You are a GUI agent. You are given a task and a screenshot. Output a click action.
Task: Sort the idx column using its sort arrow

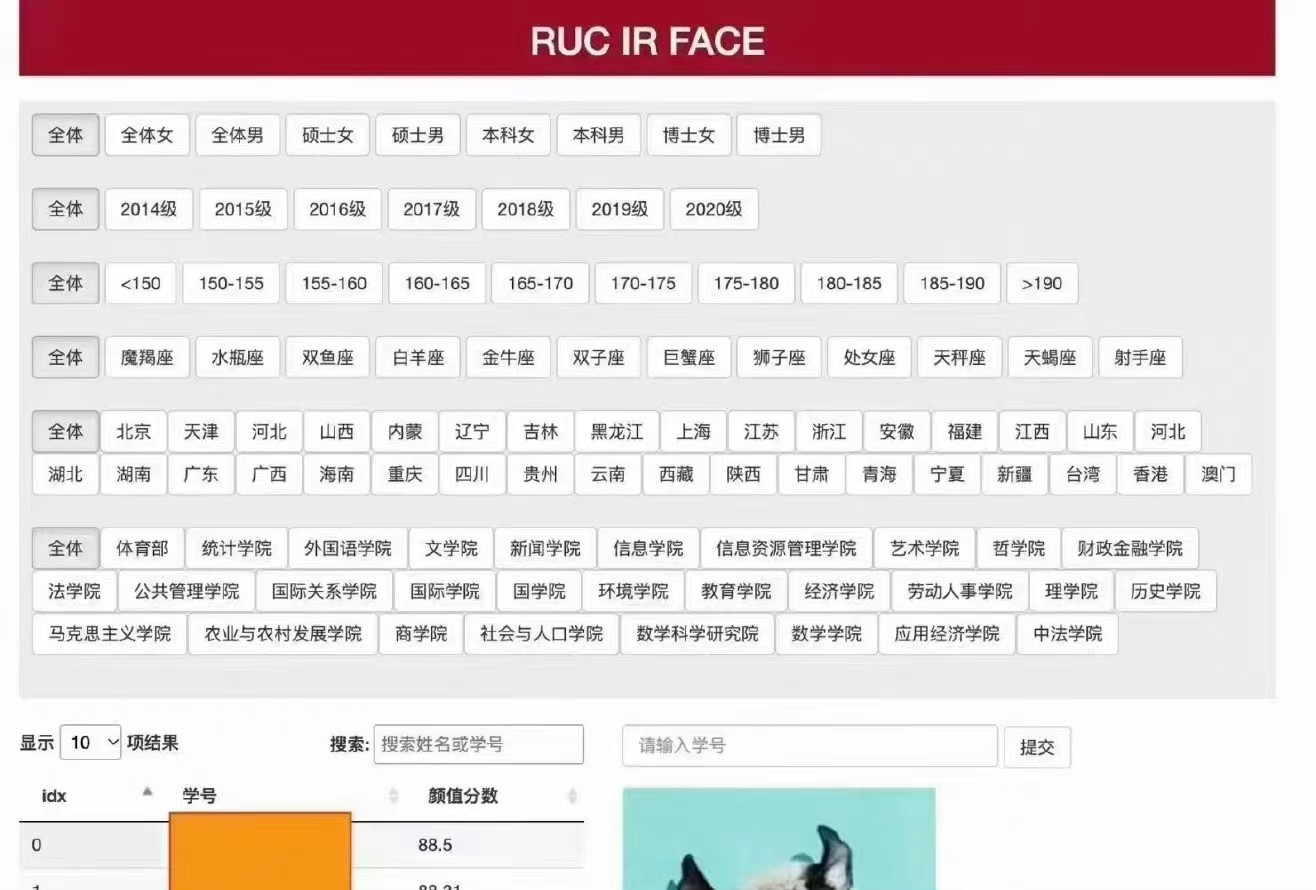(x=147, y=792)
